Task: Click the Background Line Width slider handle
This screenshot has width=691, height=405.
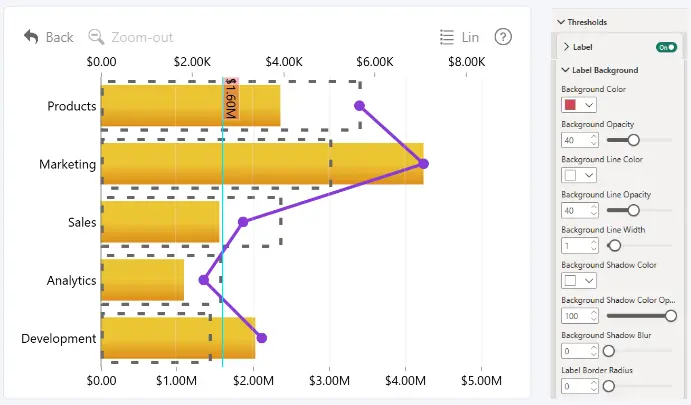Action: pos(614,245)
